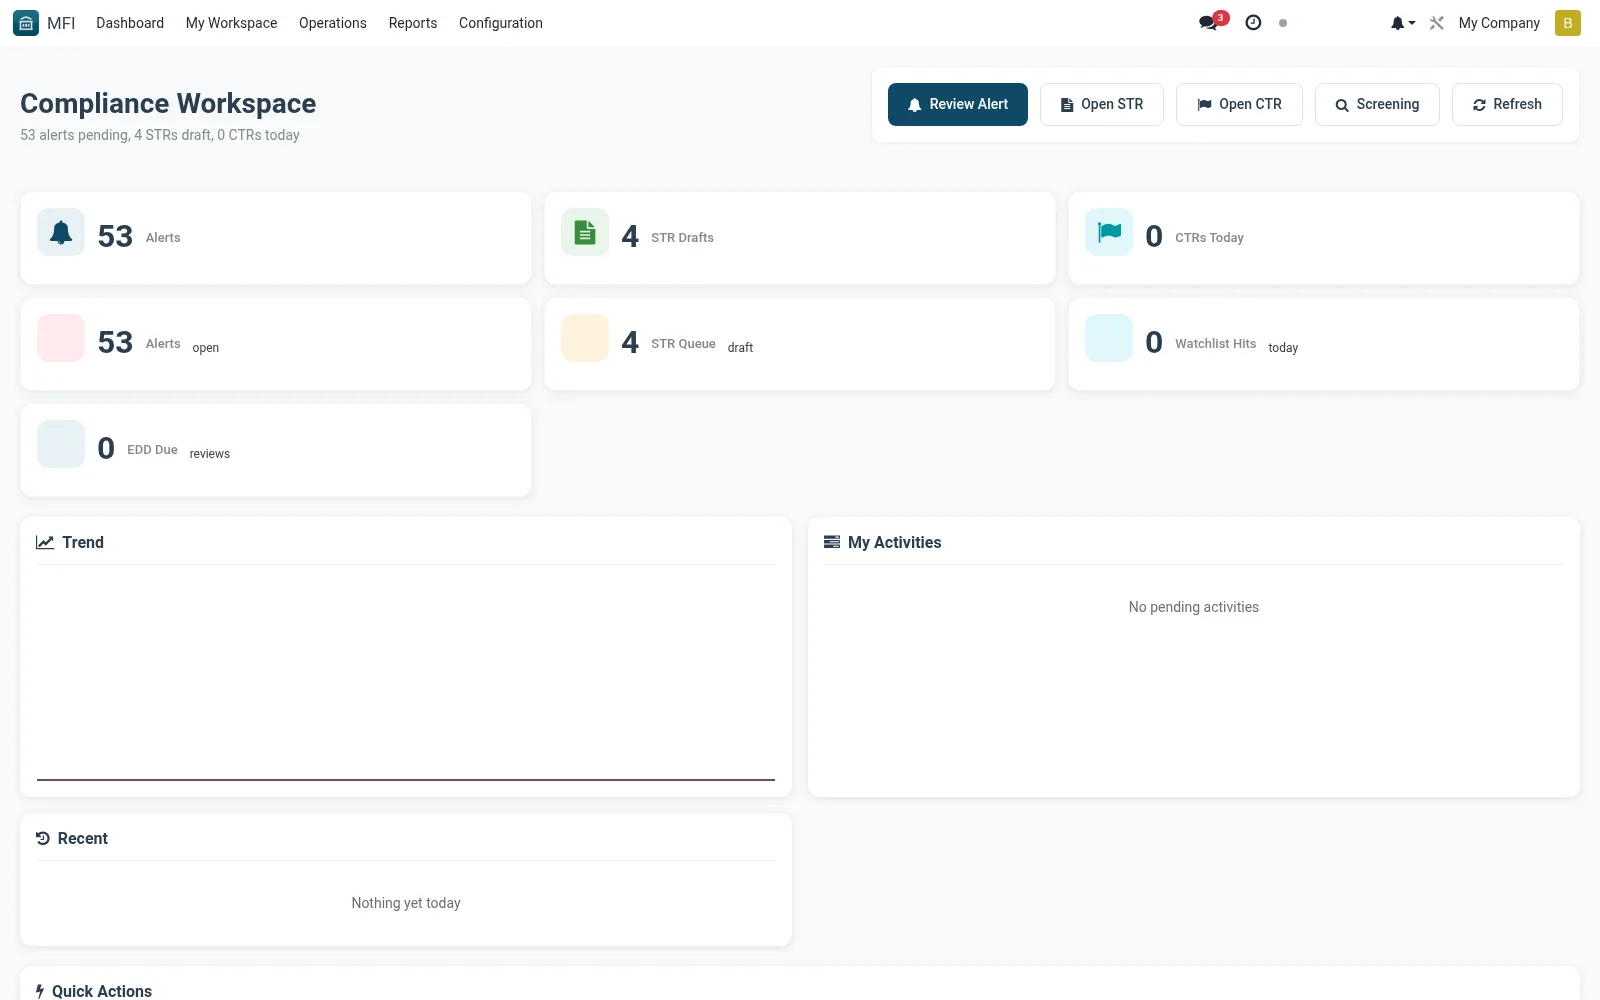Open the MFI app home icon
Screen dimensions: 1600x1000
click(26, 23)
